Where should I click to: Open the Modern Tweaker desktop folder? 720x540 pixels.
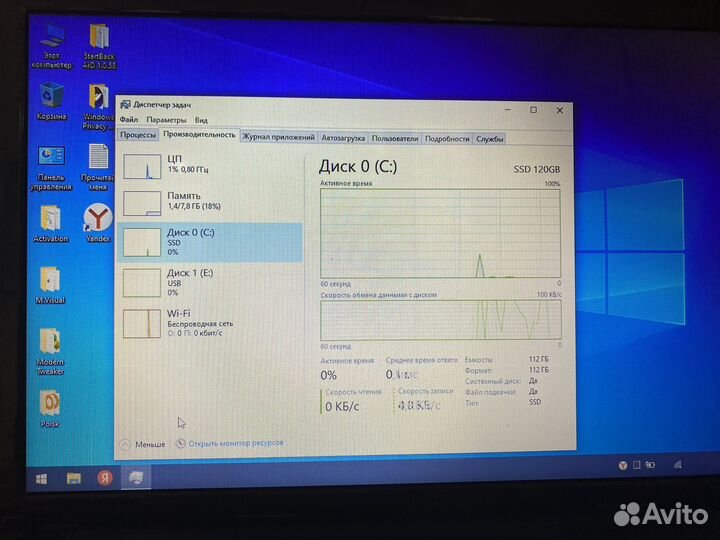pyautogui.click(x=50, y=352)
